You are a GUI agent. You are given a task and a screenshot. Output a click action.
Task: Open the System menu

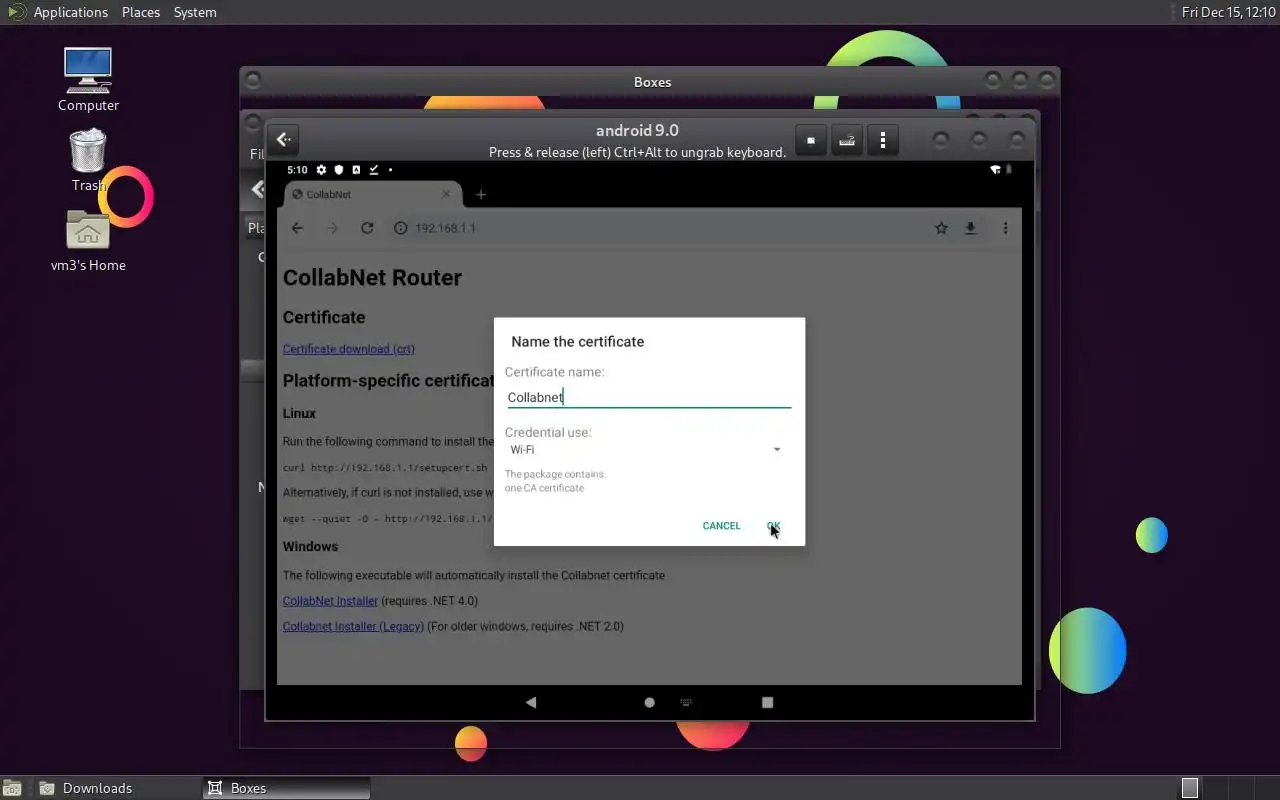point(195,12)
